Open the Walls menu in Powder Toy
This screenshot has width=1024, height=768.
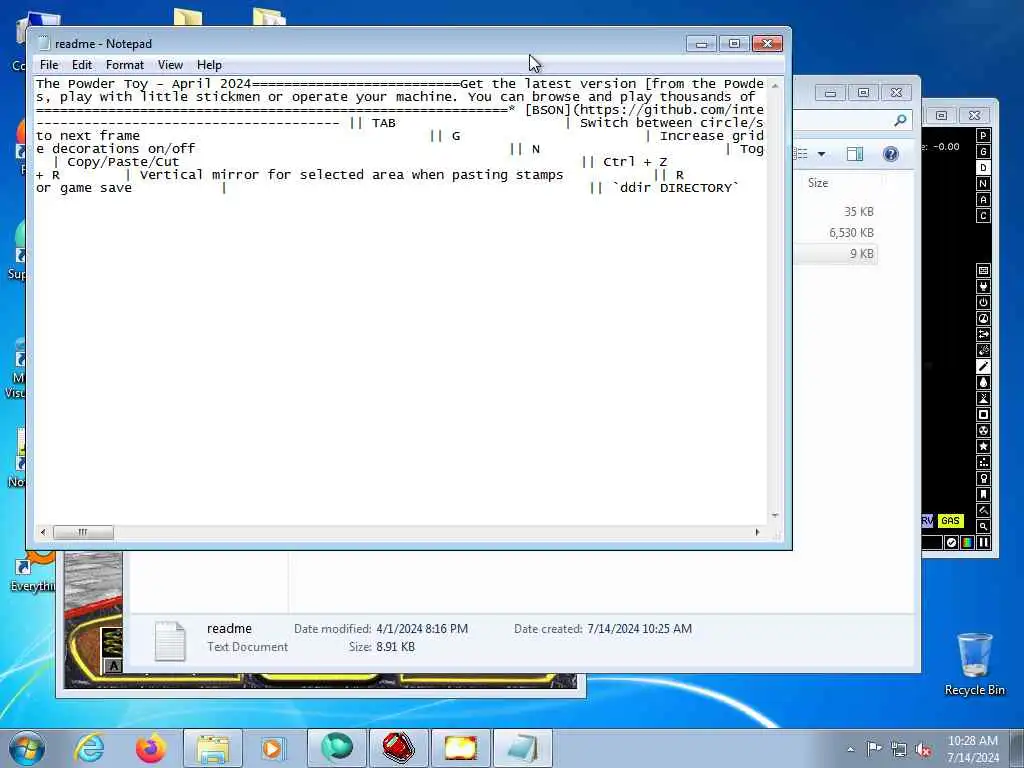pyautogui.click(x=983, y=270)
